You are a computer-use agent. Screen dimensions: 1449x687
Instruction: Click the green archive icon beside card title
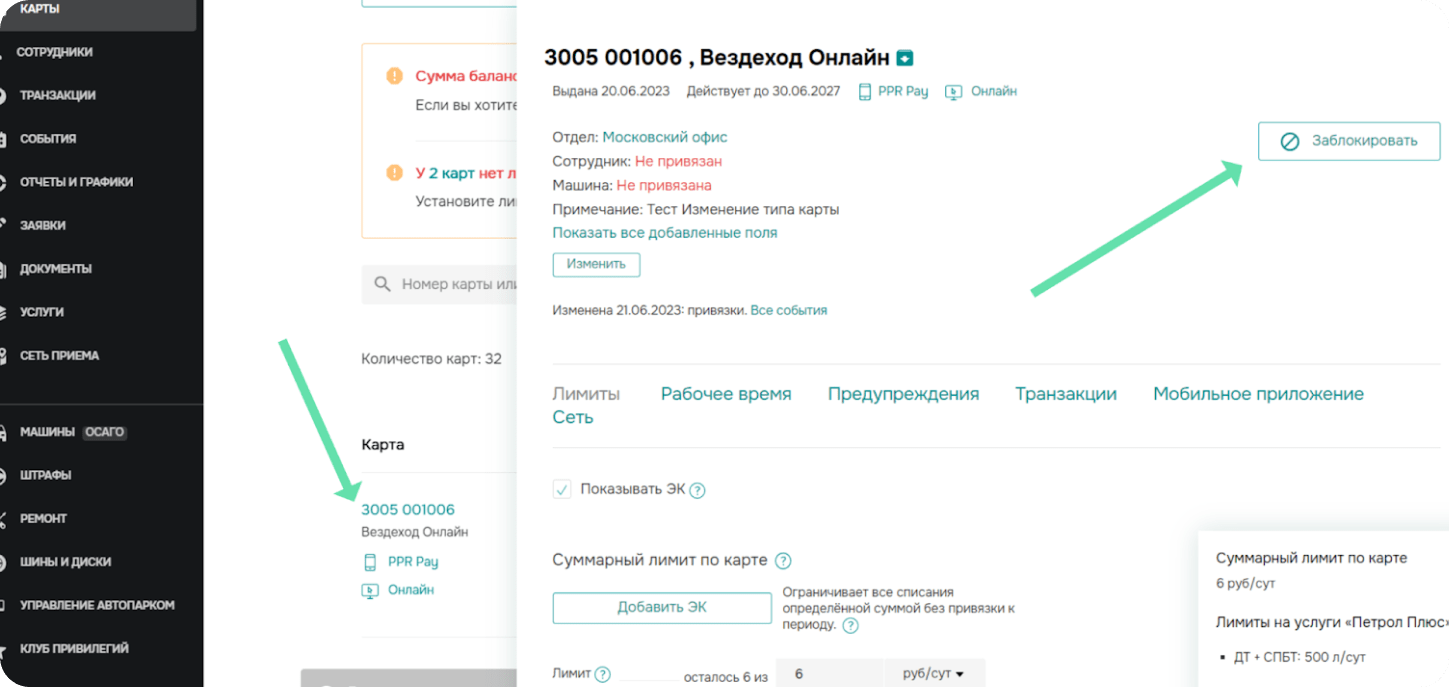(905, 58)
